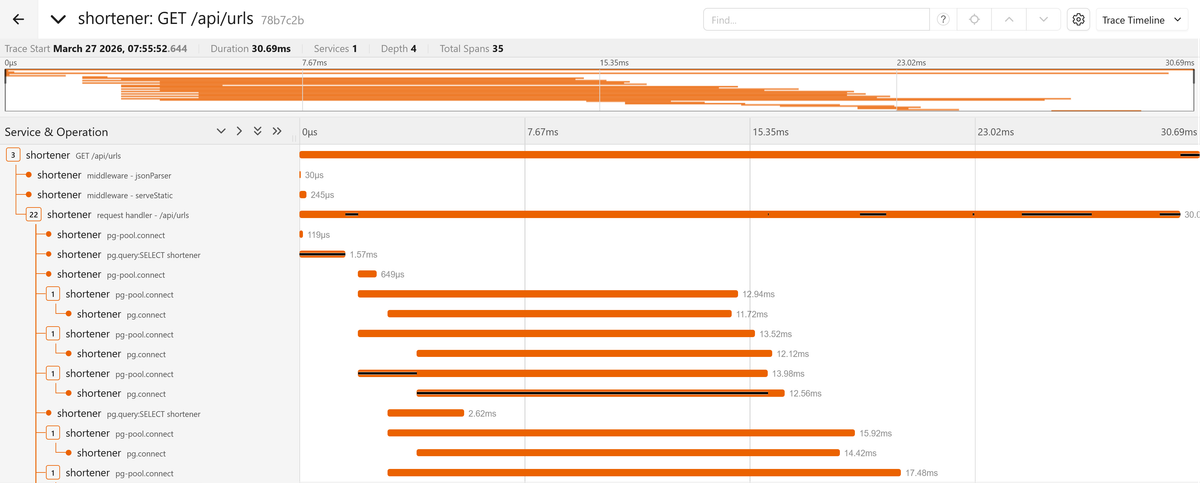Select the shortener GET /api/urls root label
Viewport: 1200px width, 483px height.
[74, 155]
